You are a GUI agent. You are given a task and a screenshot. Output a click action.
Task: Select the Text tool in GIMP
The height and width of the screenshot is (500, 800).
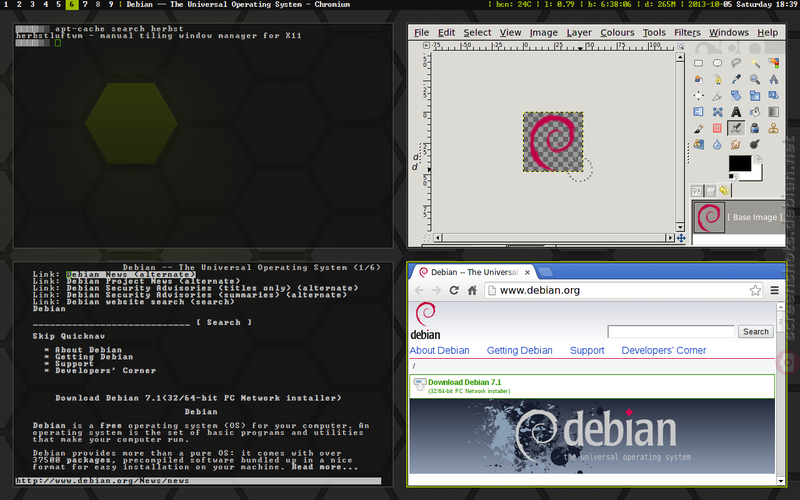[736, 112]
